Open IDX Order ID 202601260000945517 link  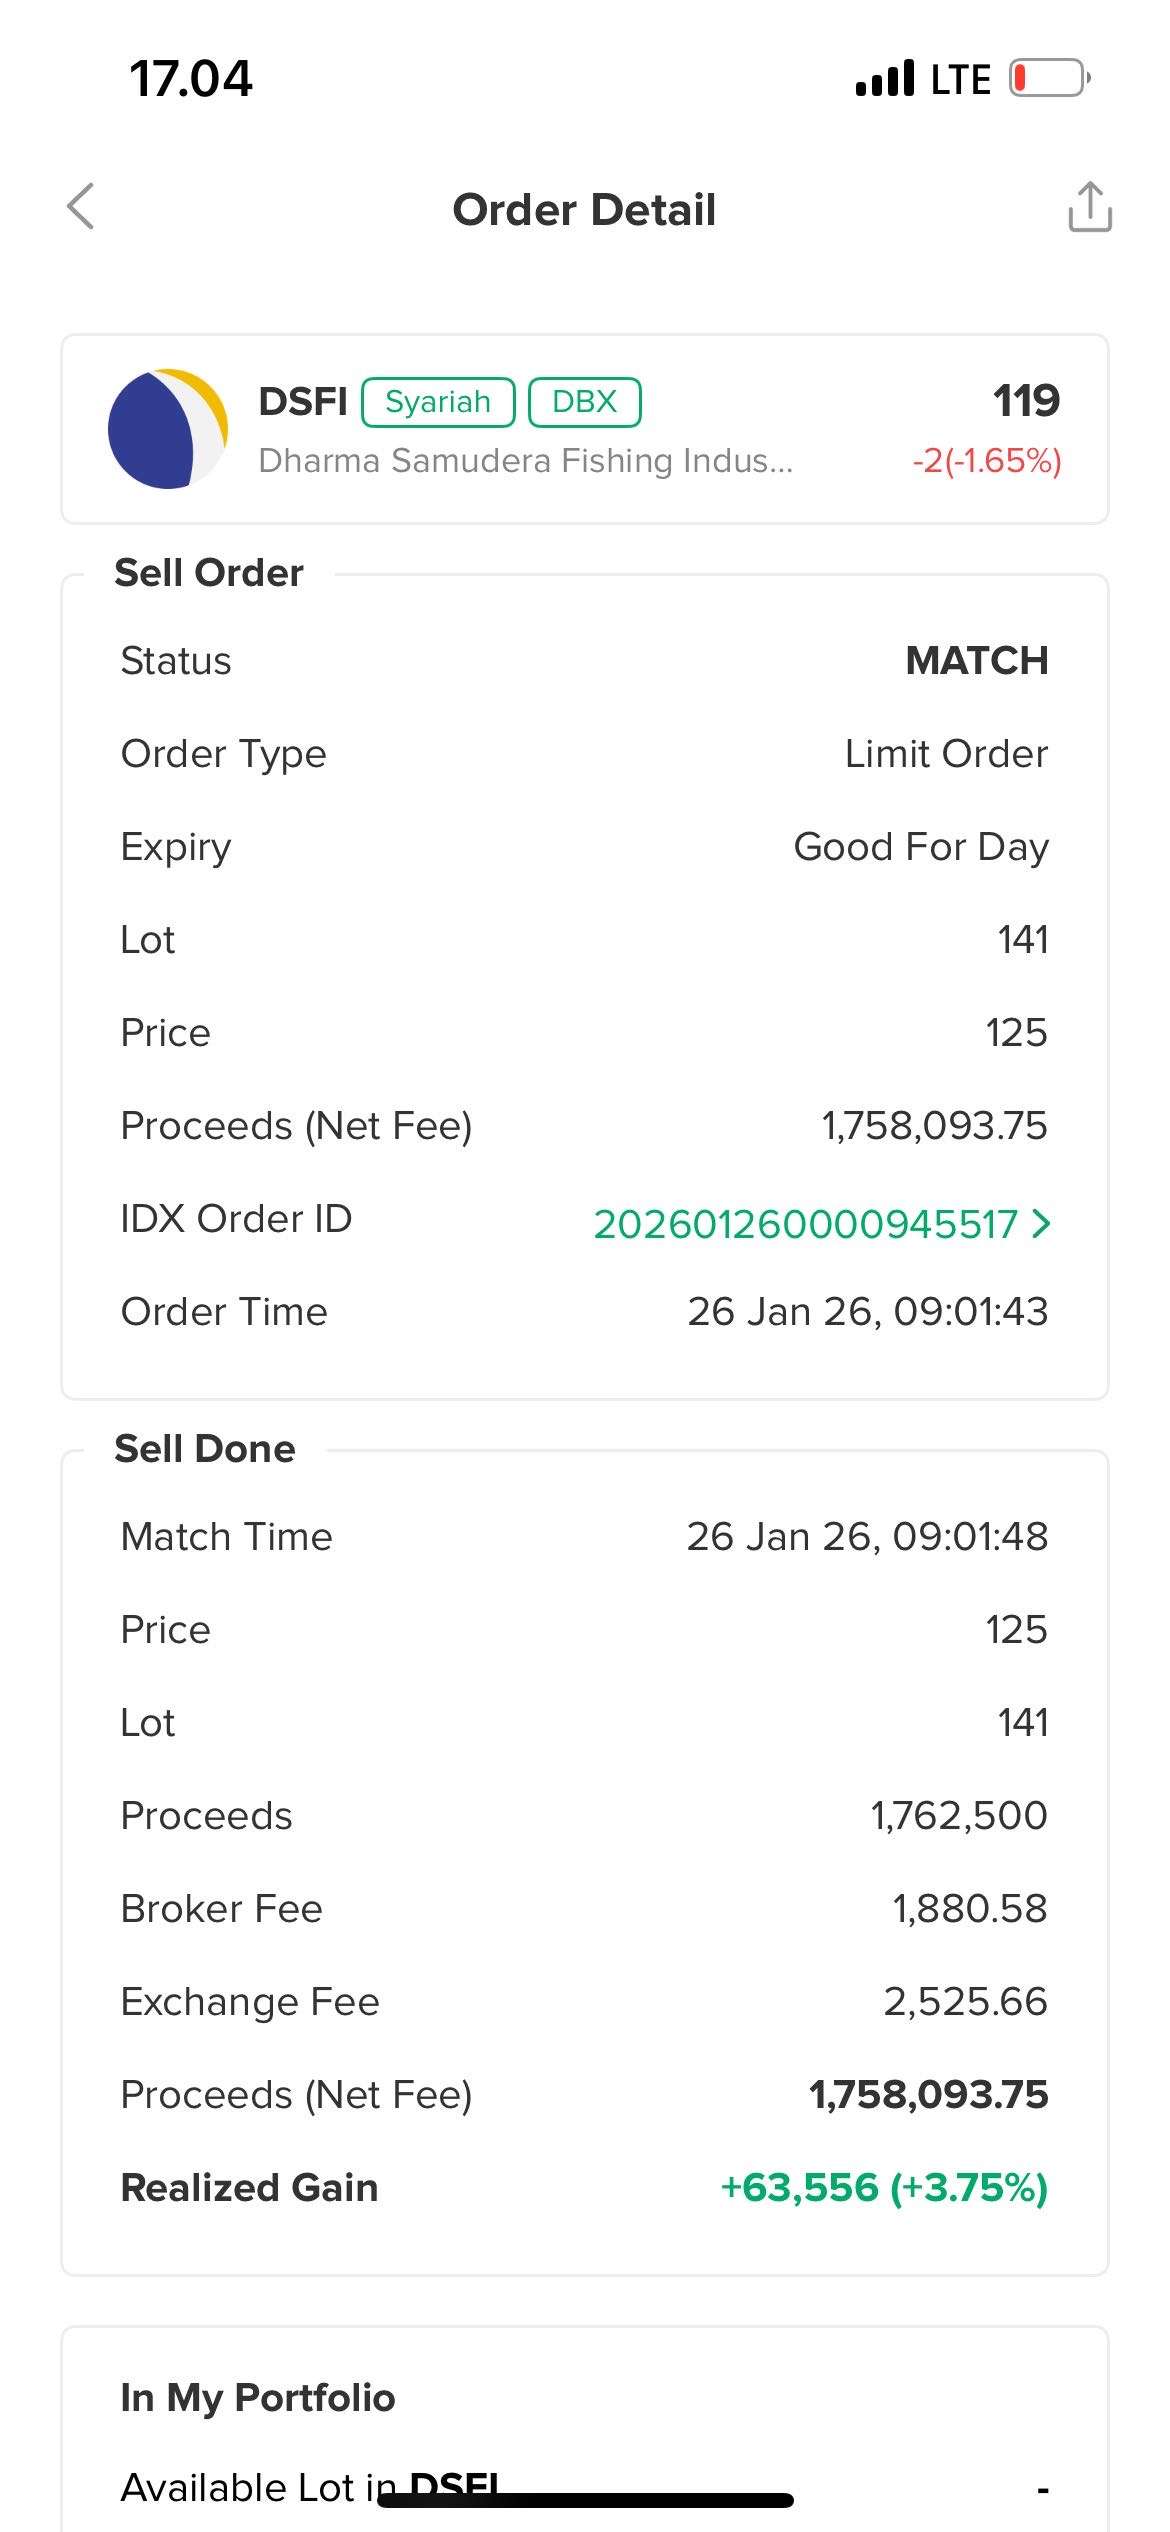(x=805, y=1224)
